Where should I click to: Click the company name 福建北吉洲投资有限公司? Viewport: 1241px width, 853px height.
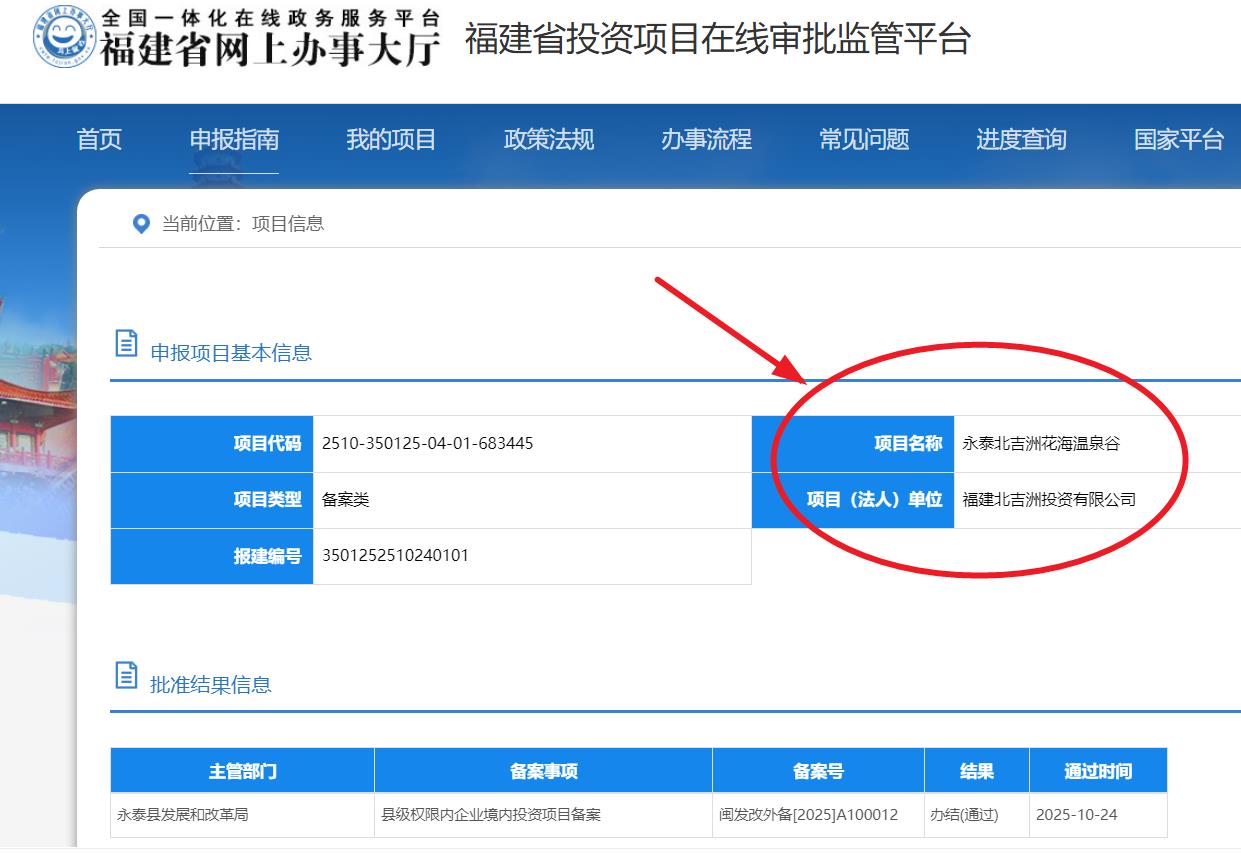[x=1049, y=500]
